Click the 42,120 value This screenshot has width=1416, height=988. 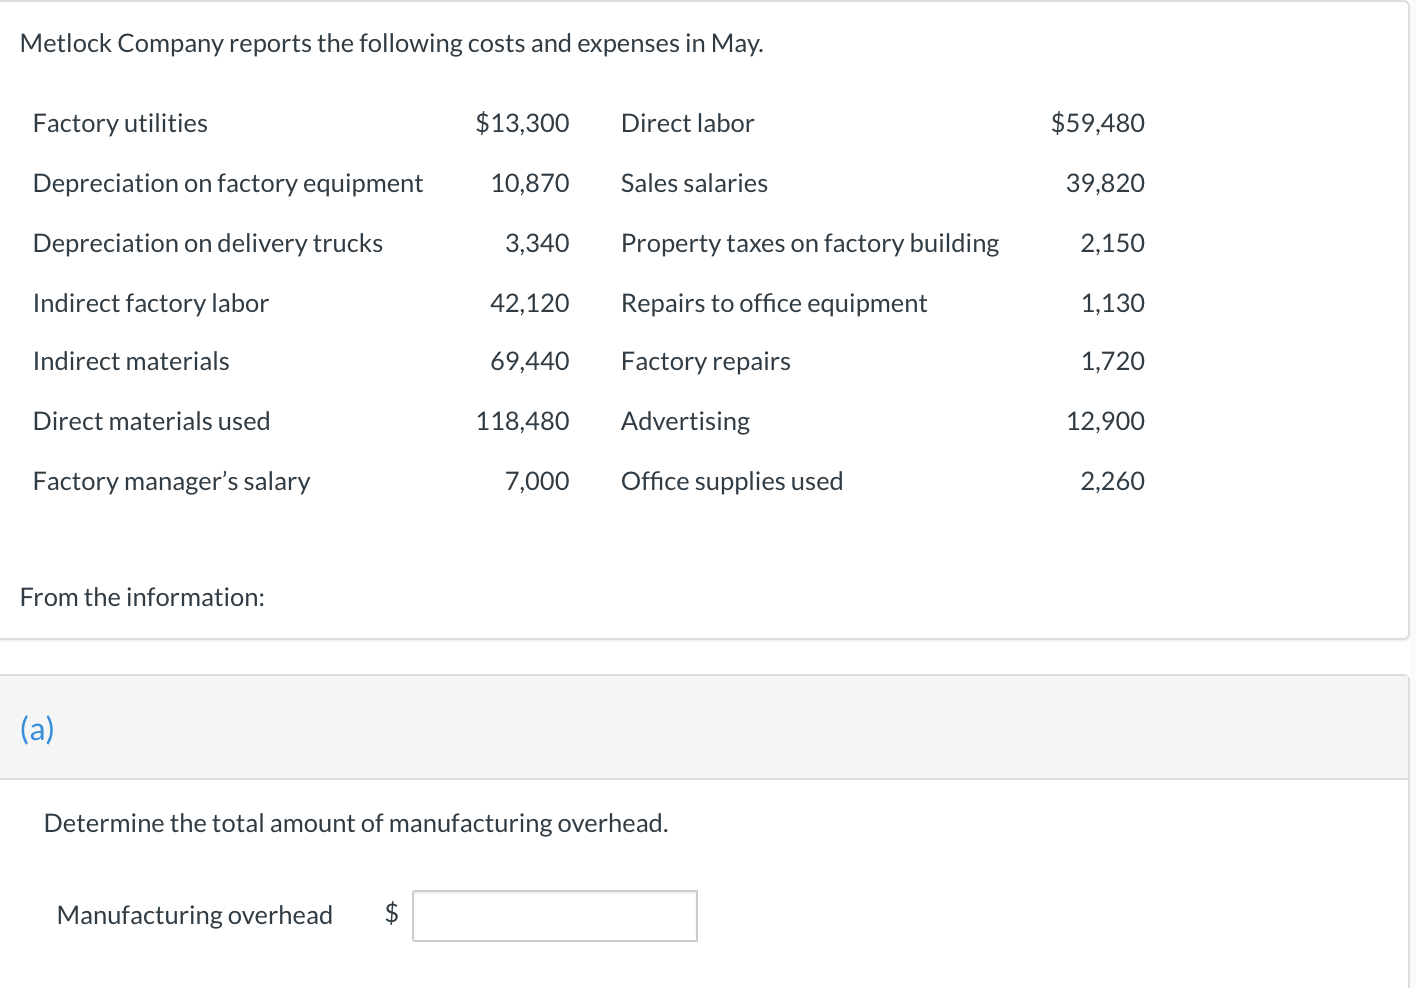[530, 303]
